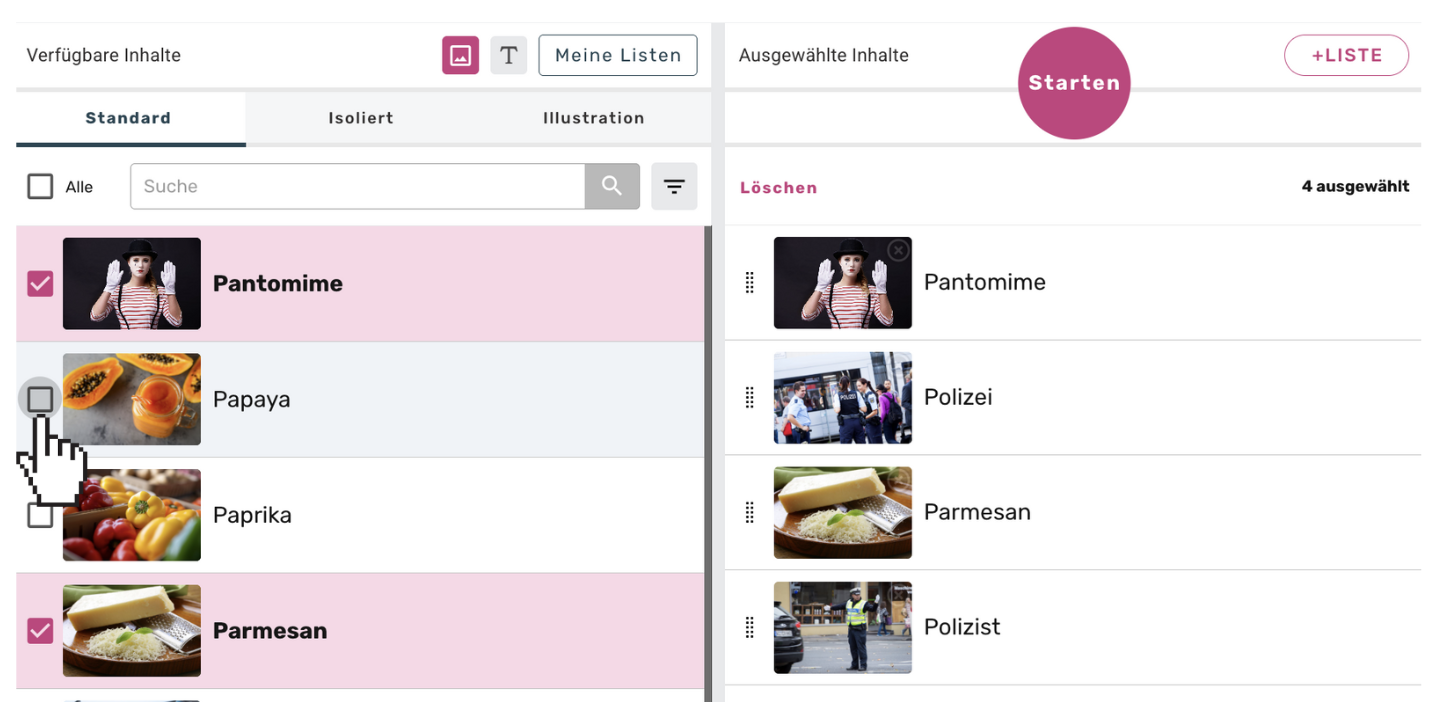Focus the Suche search field
This screenshot has width=1444, height=702.
357,186
